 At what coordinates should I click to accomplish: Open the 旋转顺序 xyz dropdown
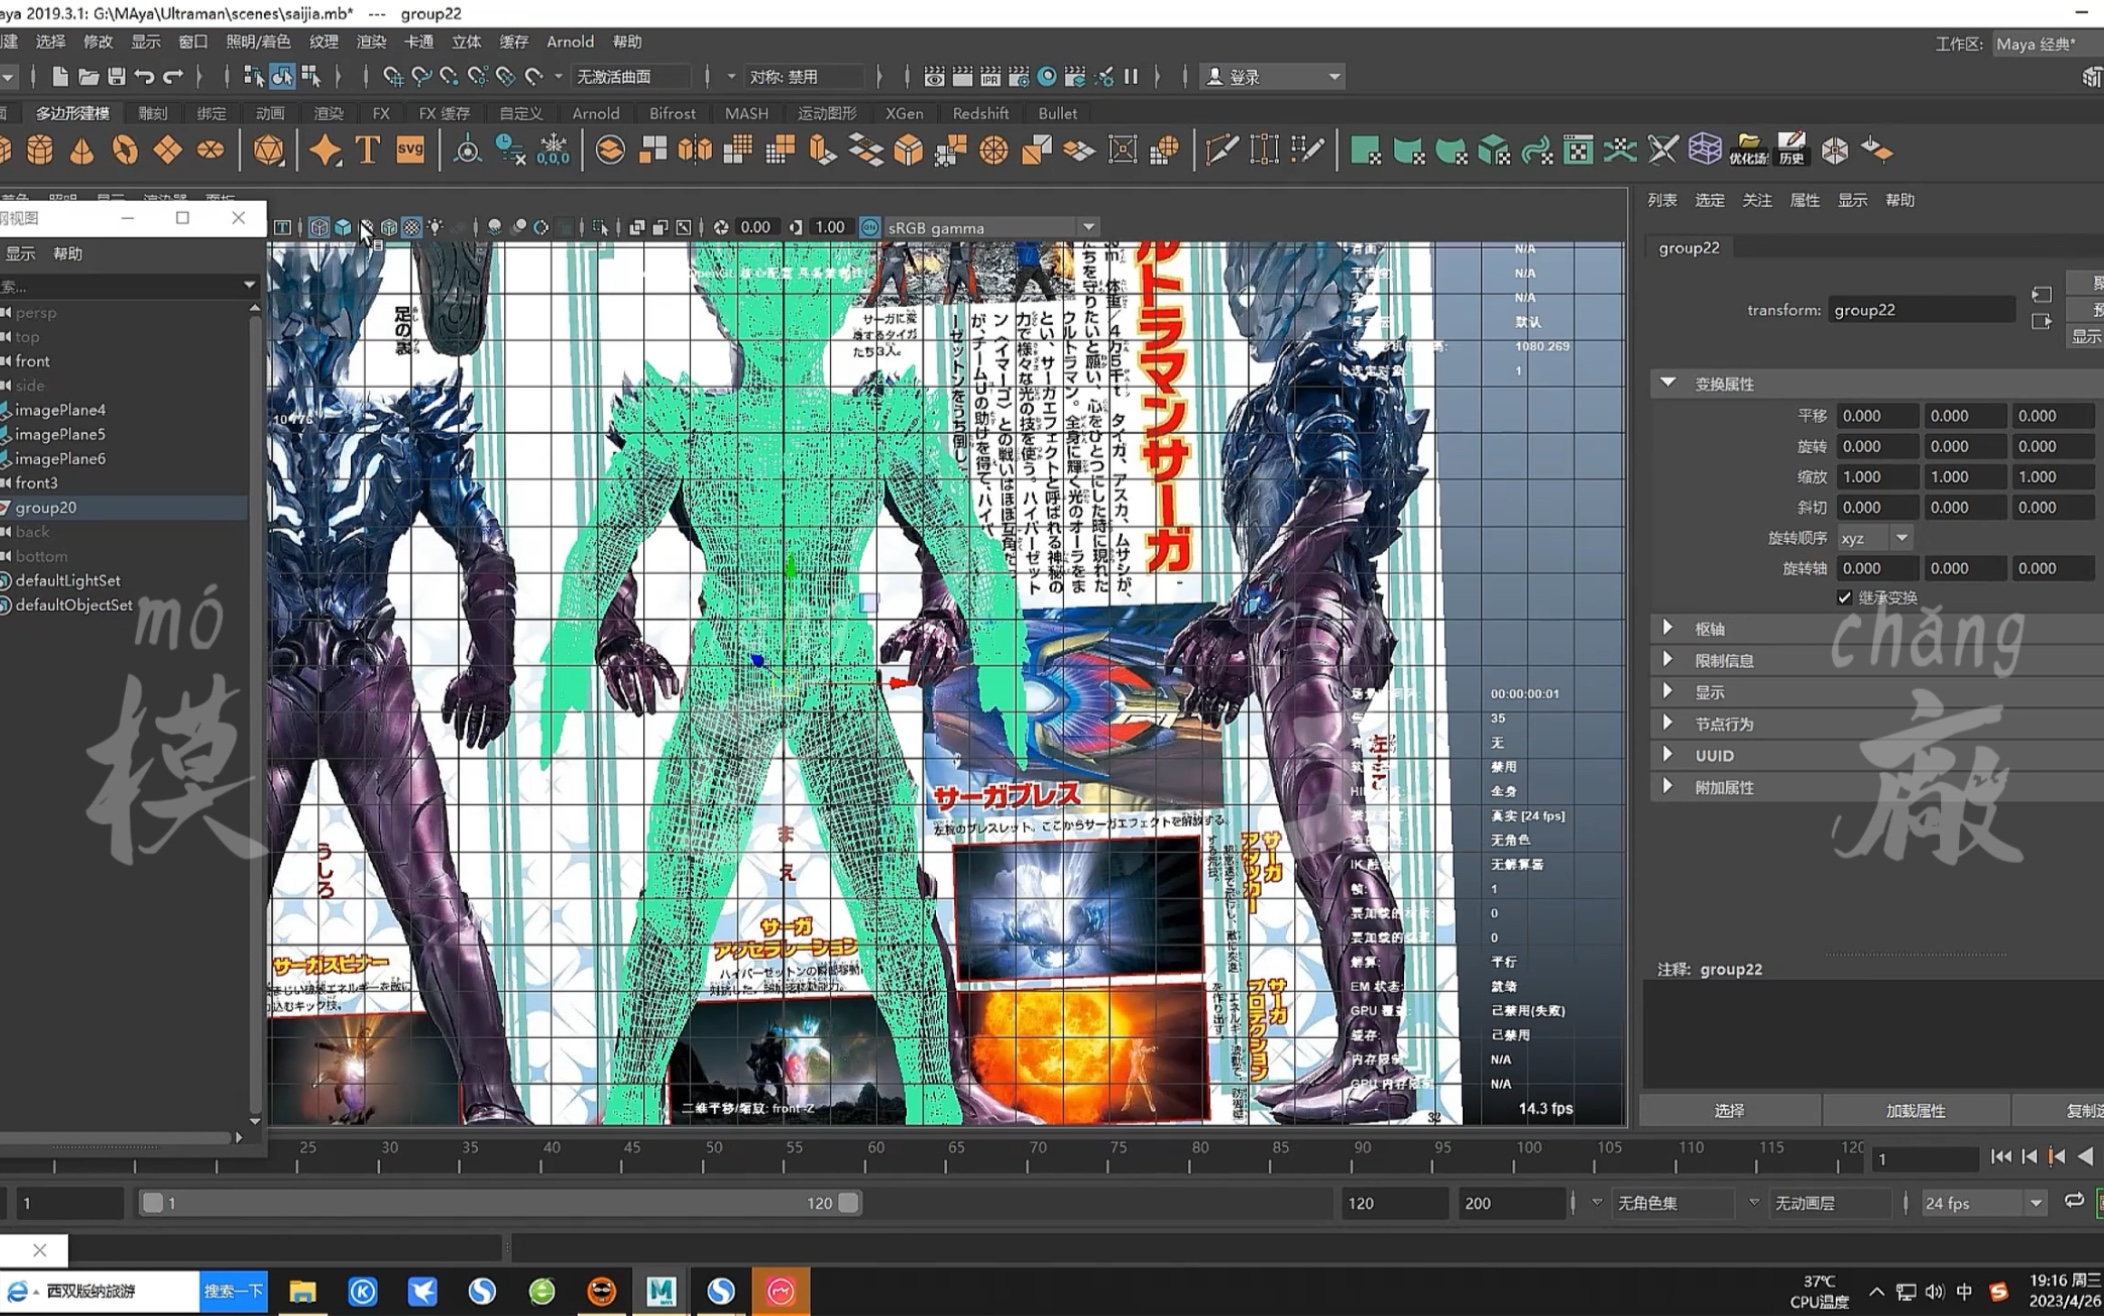click(1875, 538)
